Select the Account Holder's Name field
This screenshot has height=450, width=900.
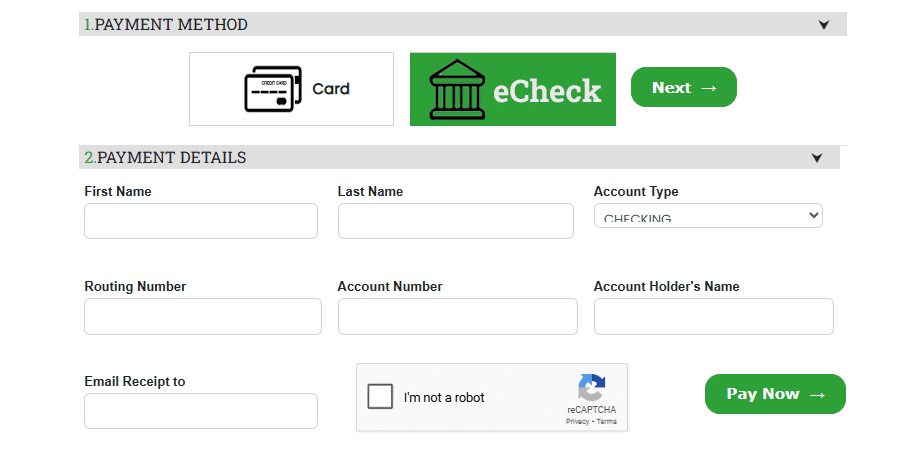[x=713, y=316]
